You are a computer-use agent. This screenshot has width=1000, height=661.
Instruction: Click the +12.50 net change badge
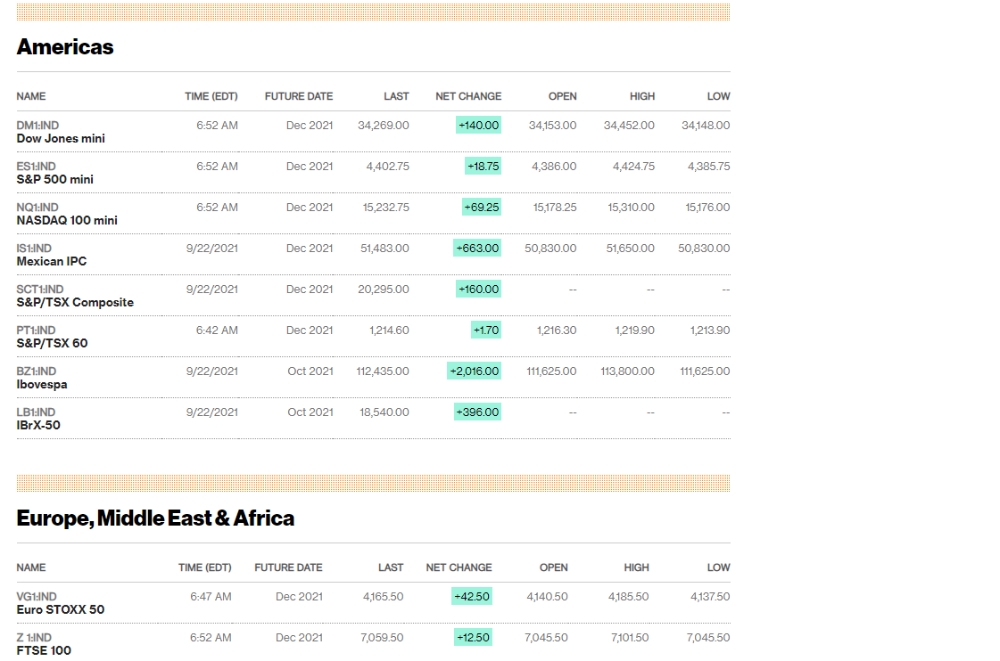pyautogui.click(x=473, y=637)
